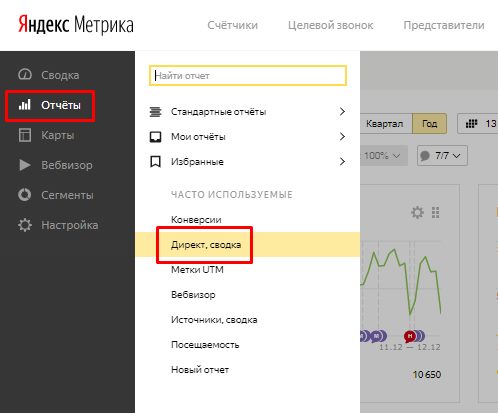Screen dimensions: 498x413
Task: Click the Избранные bookmark icon
Action: coord(155,162)
